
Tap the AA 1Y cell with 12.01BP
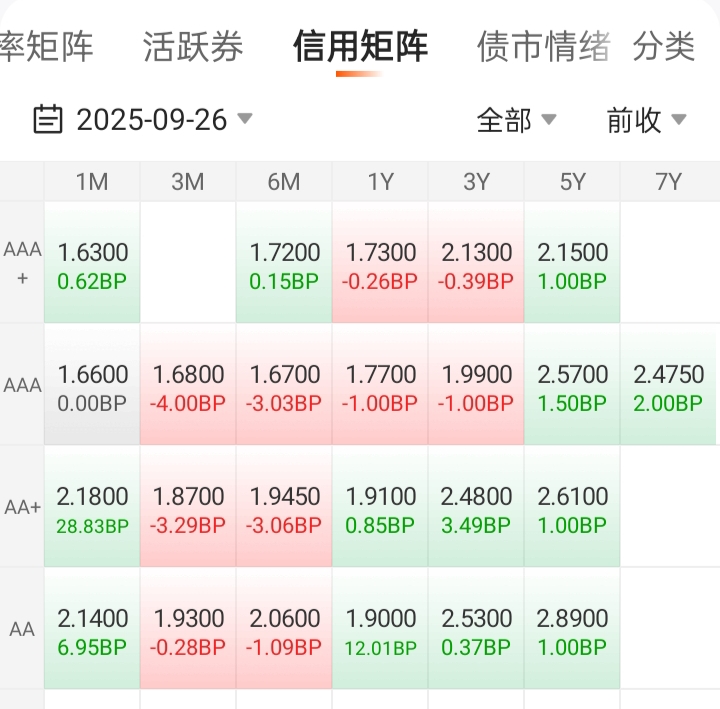click(380, 630)
